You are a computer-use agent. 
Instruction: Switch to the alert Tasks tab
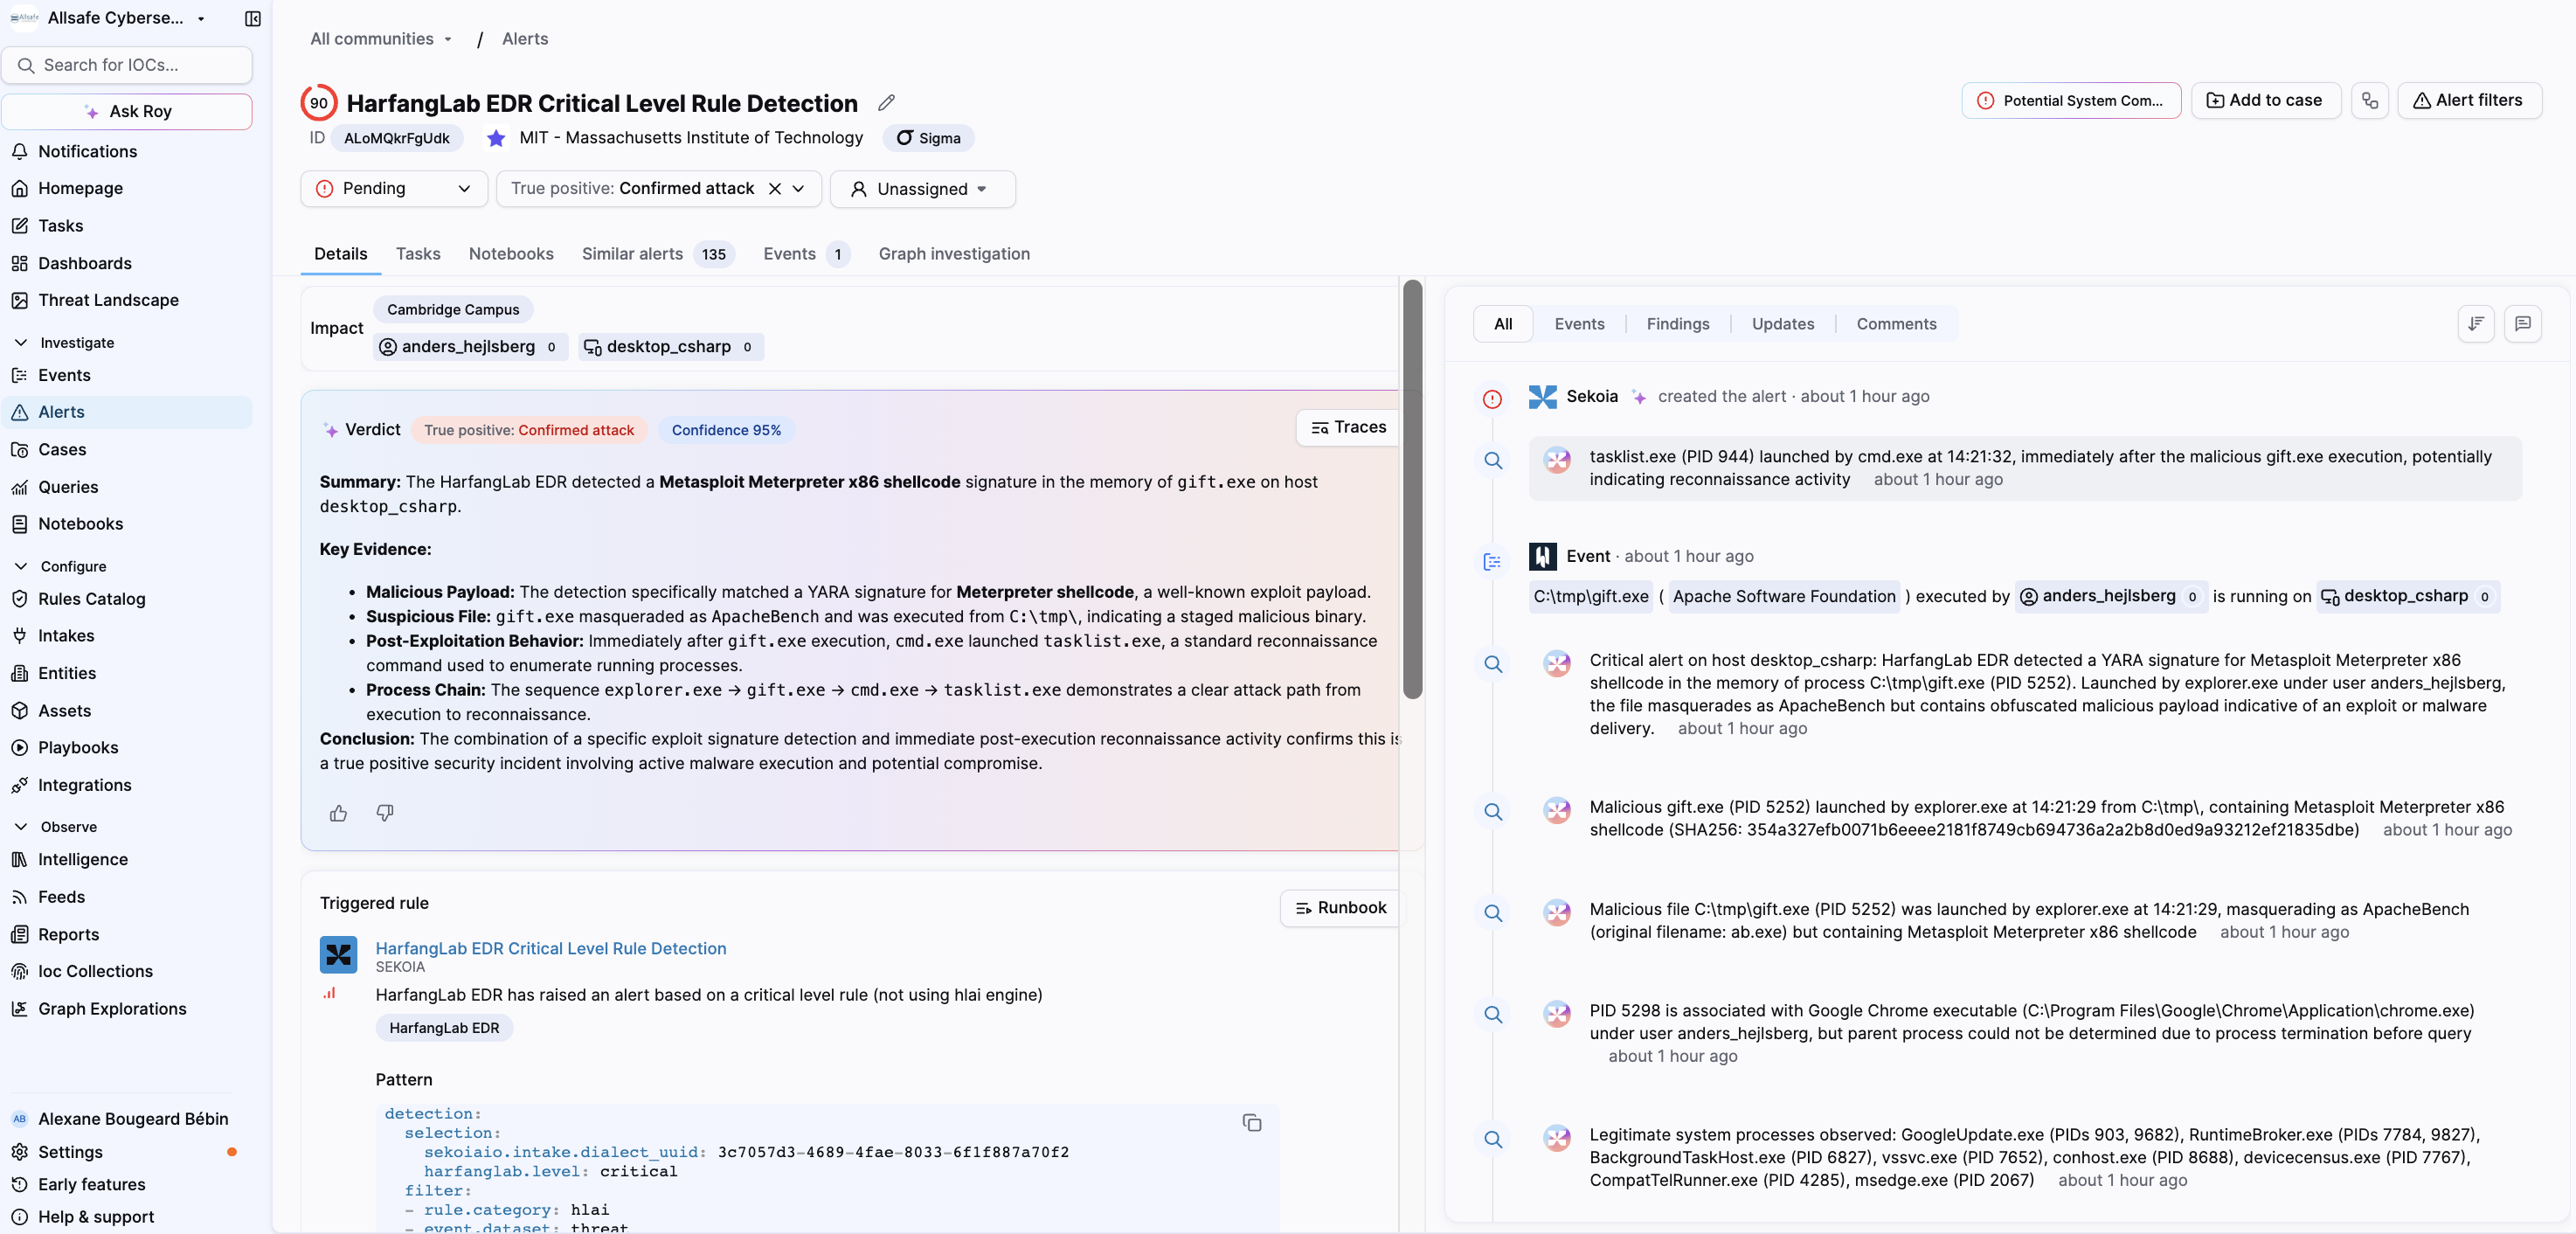(418, 254)
